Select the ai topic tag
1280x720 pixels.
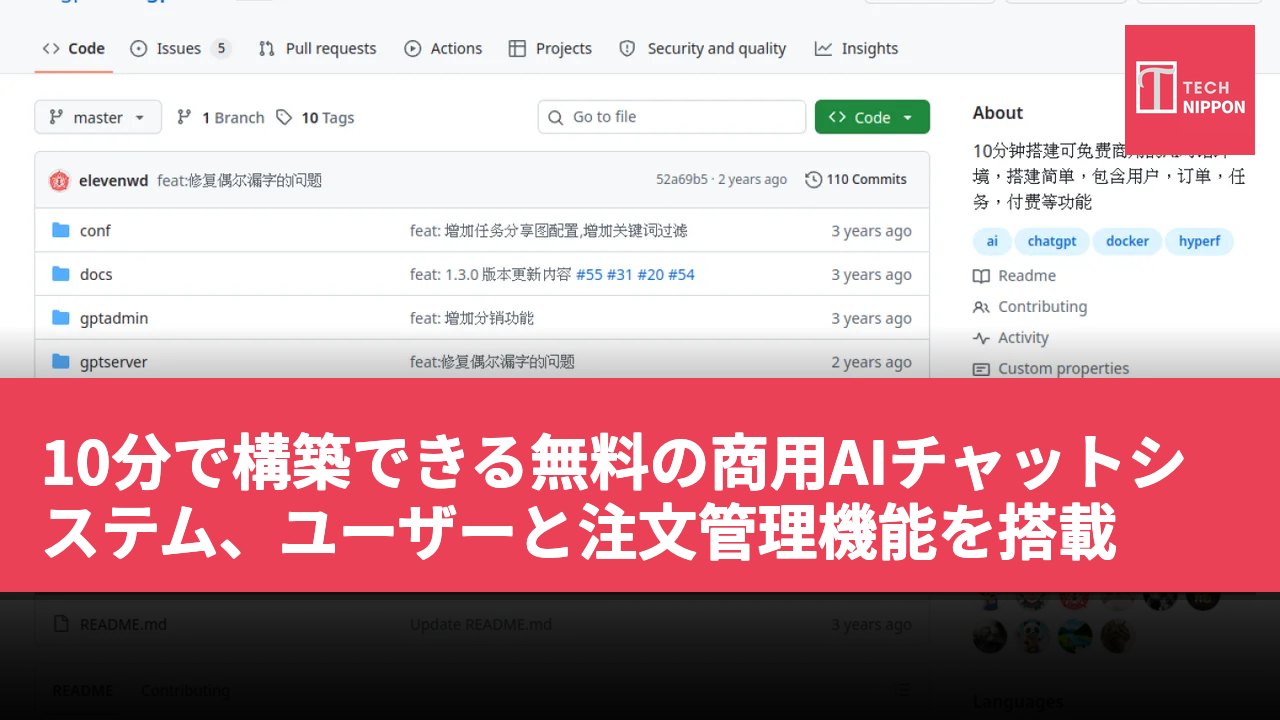[x=992, y=241]
